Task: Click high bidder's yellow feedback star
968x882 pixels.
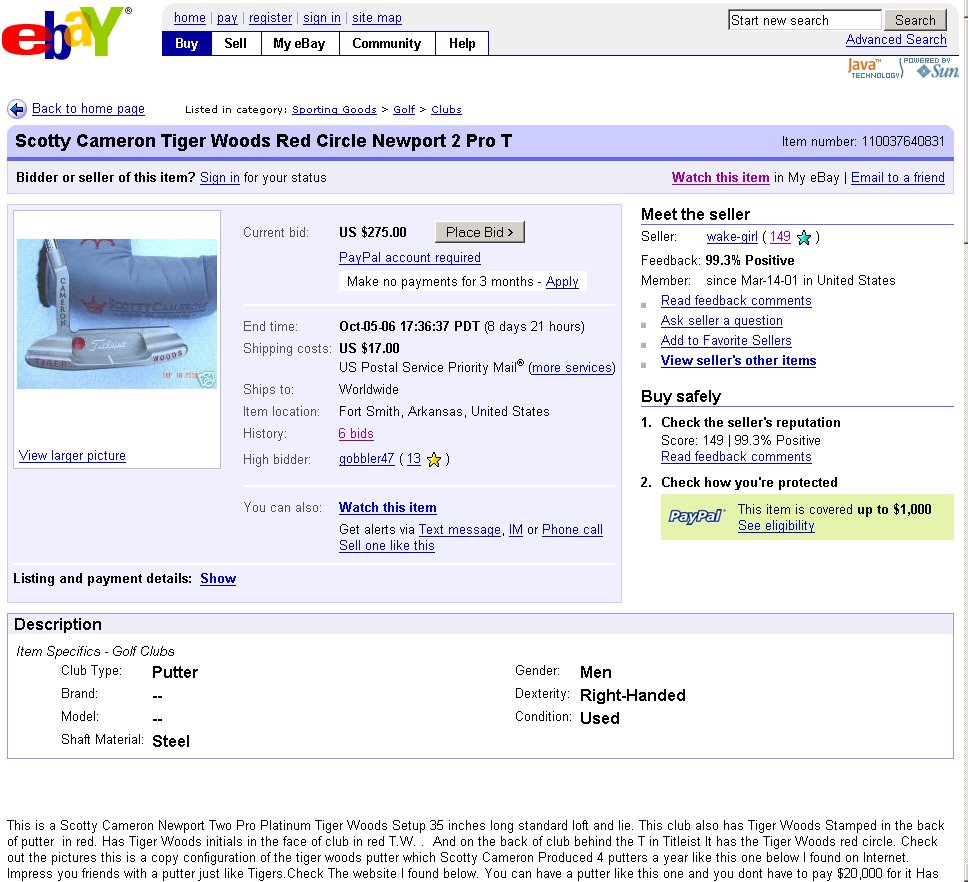Action: point(434,460)
